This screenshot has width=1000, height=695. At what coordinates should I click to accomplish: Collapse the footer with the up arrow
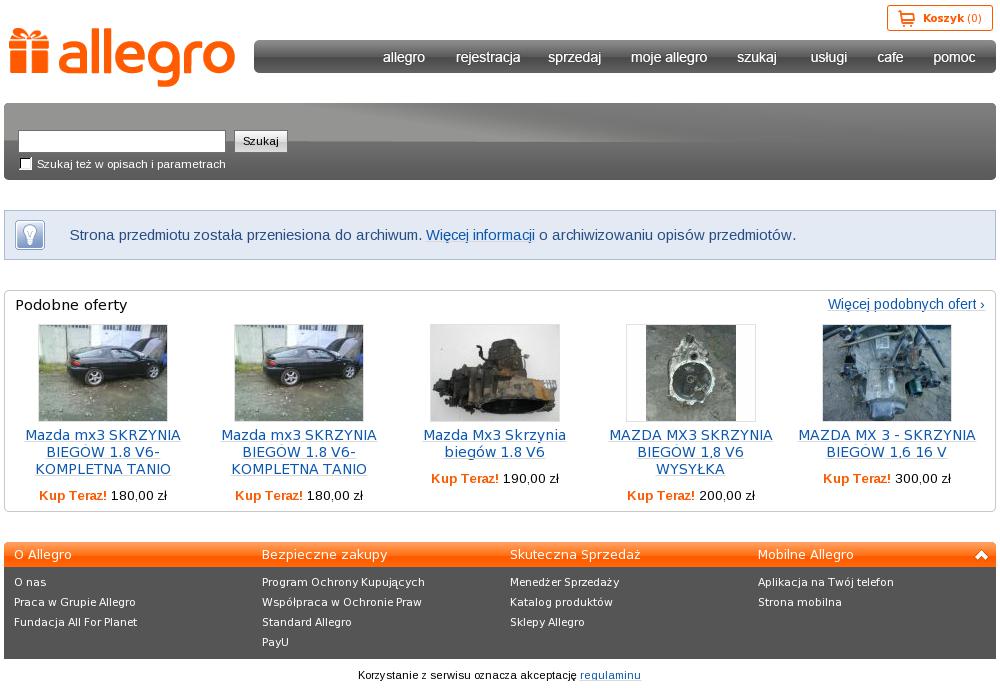point(981,555)
